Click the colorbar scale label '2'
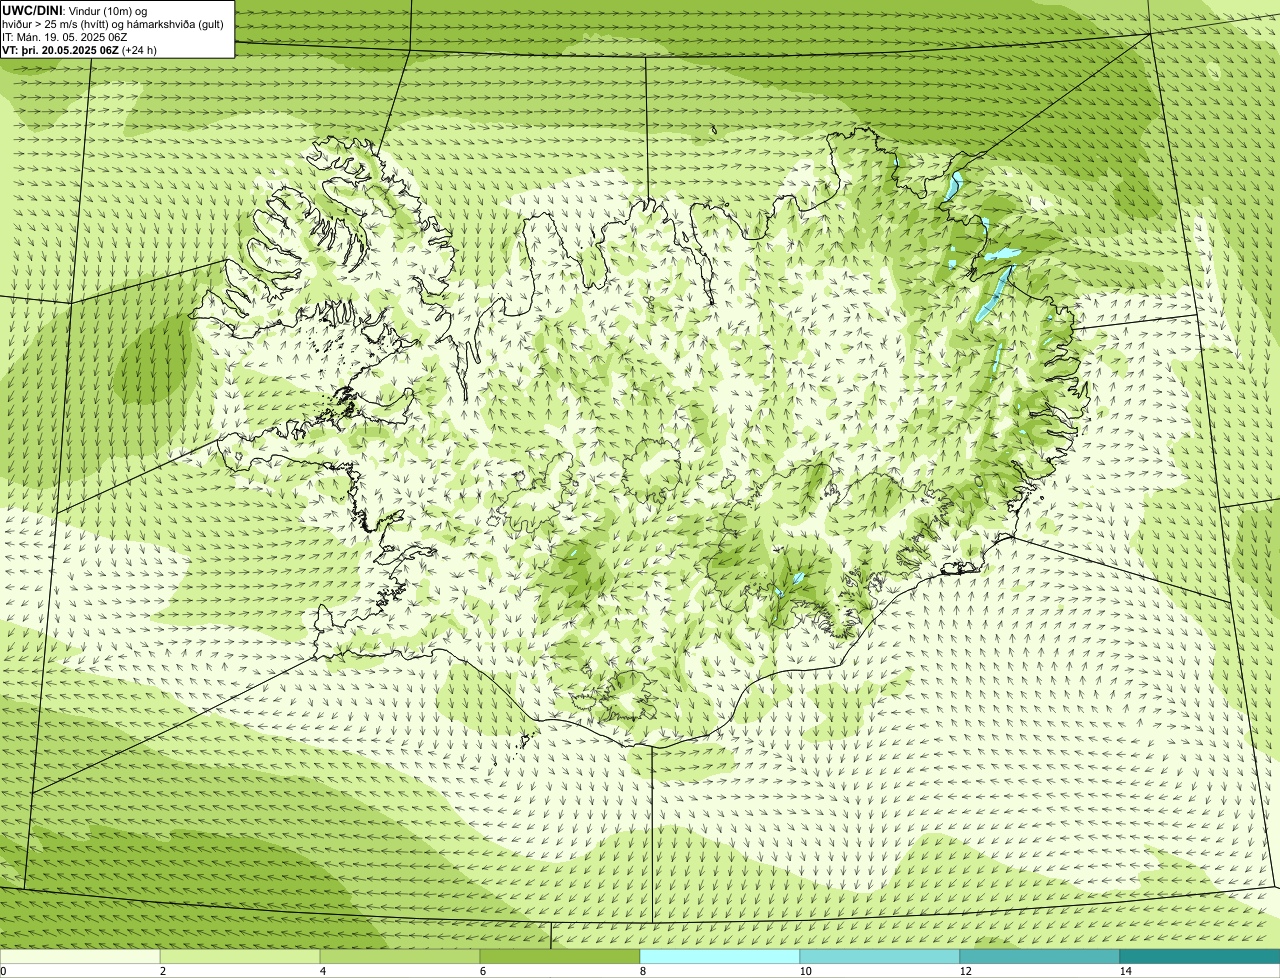 163,971
